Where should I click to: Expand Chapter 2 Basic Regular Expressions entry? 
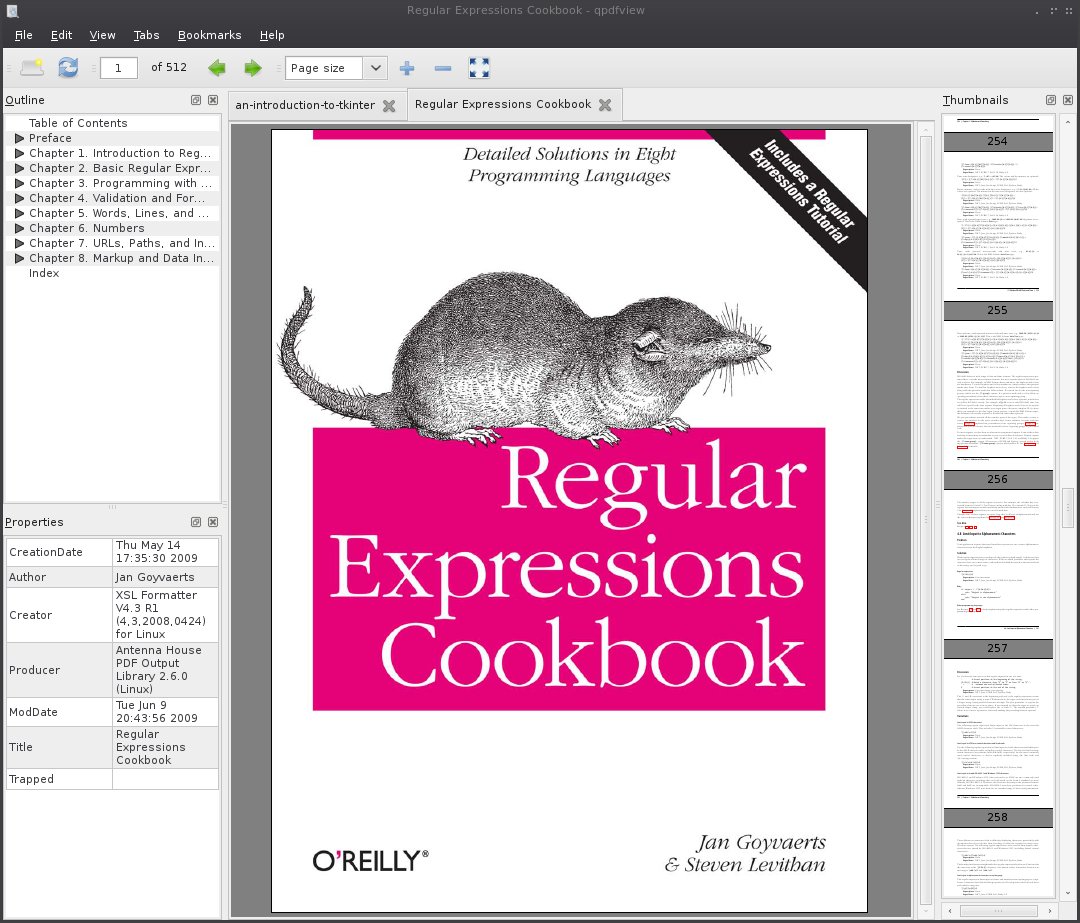19,168
